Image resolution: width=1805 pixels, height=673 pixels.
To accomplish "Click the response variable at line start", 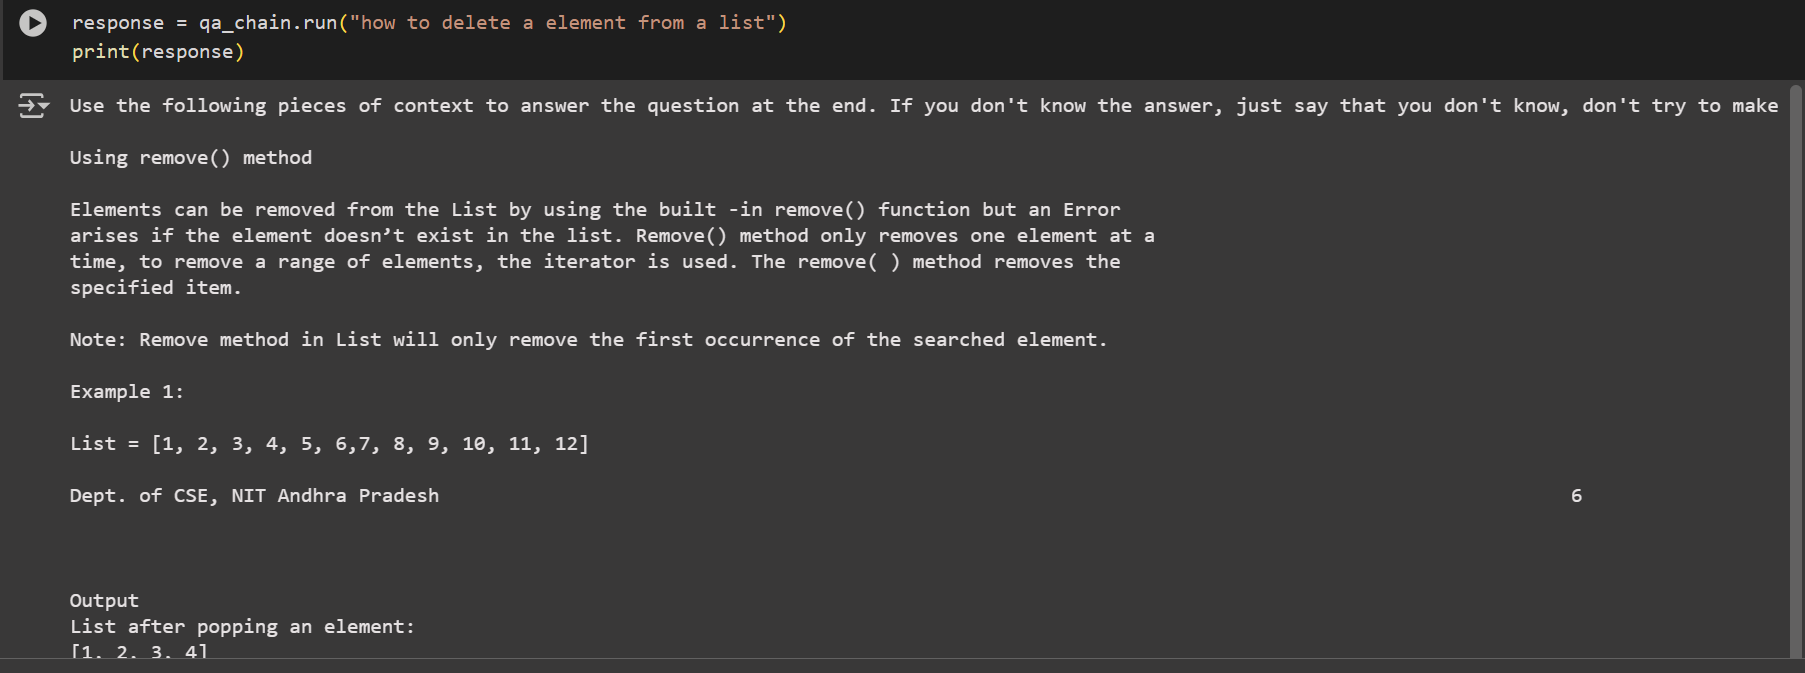I will click(117, 23).
